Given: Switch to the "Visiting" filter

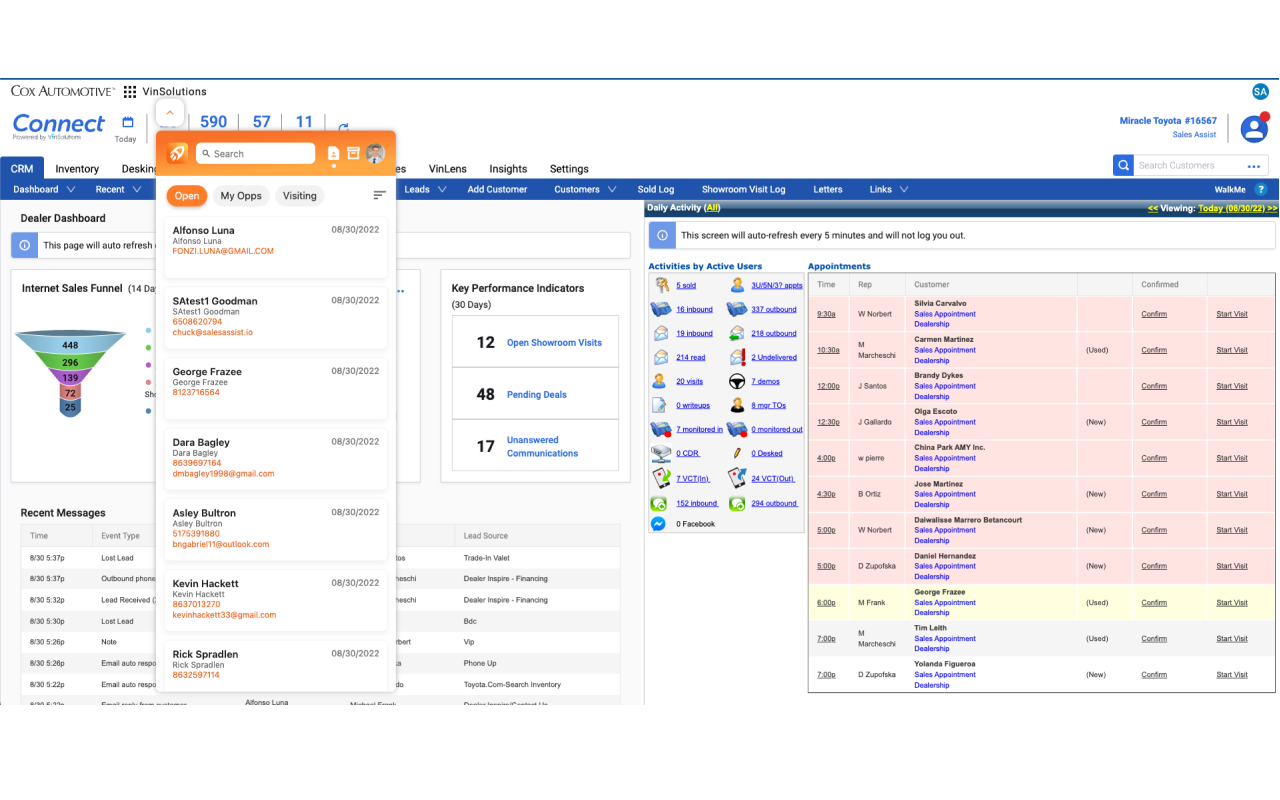Looking at the screenshot, I should [x=300, y=196].
